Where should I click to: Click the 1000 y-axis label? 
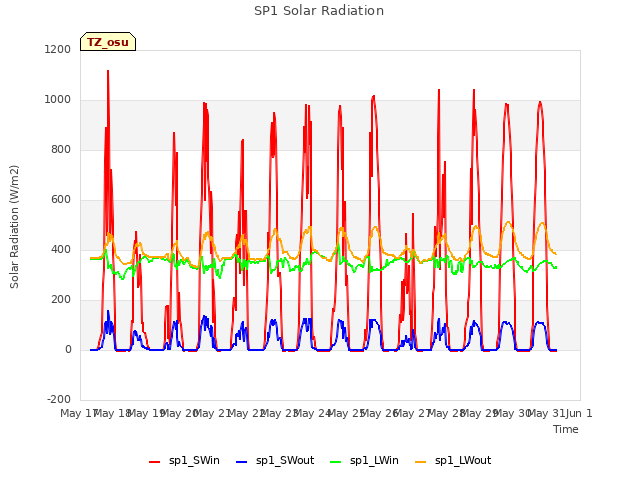[58, 100]
